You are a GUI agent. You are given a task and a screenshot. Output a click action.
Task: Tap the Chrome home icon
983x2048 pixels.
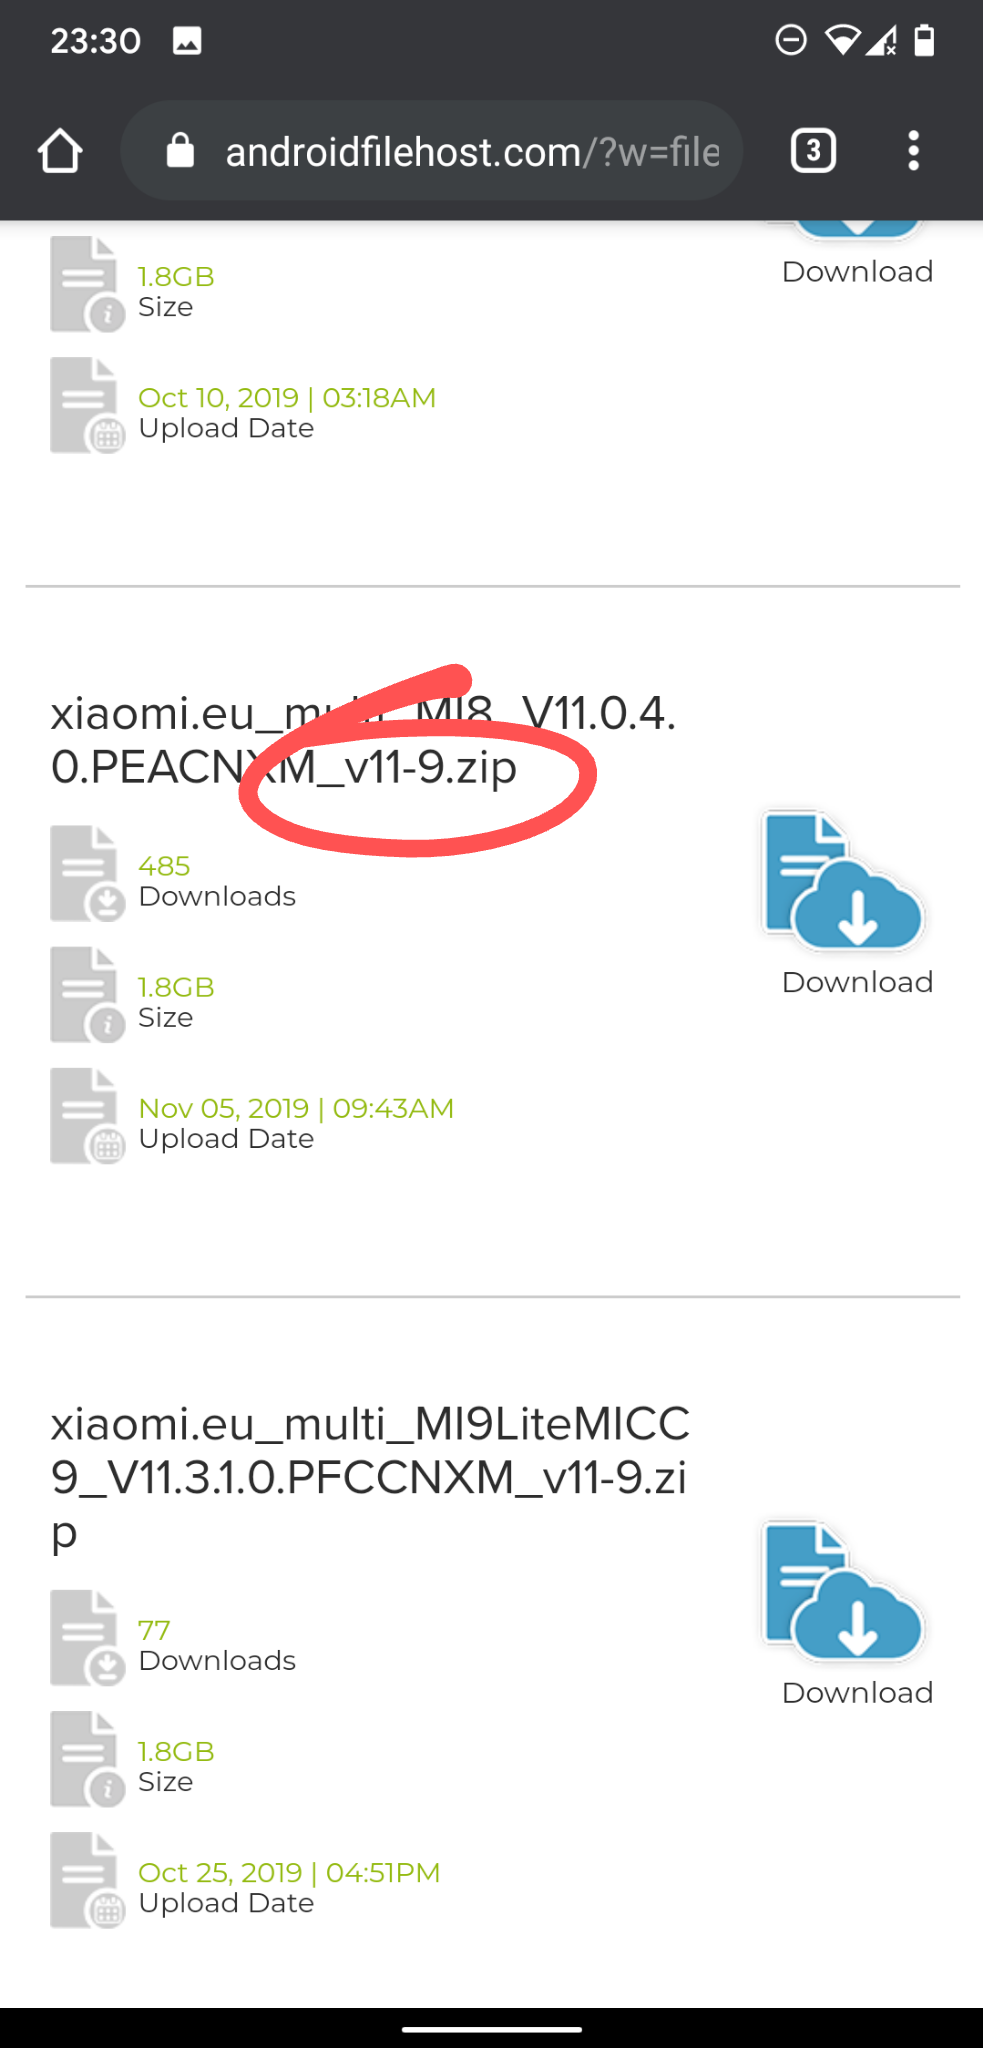click(60, 151)
